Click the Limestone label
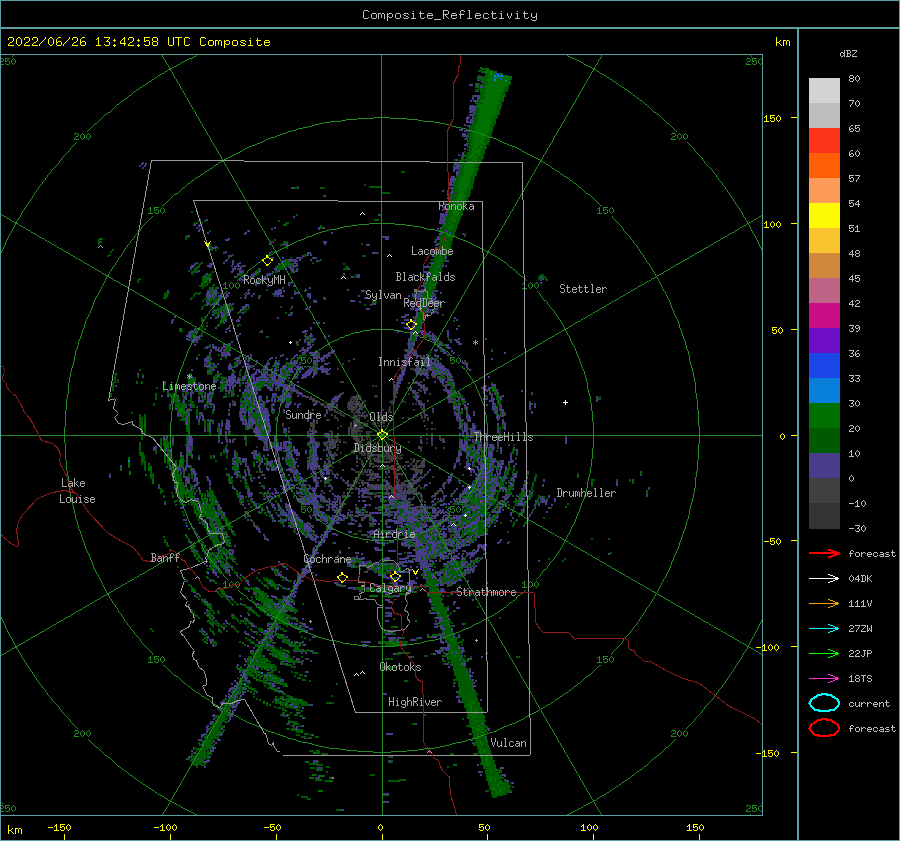This screenshot has width=900, height=841. coord(189,386)
